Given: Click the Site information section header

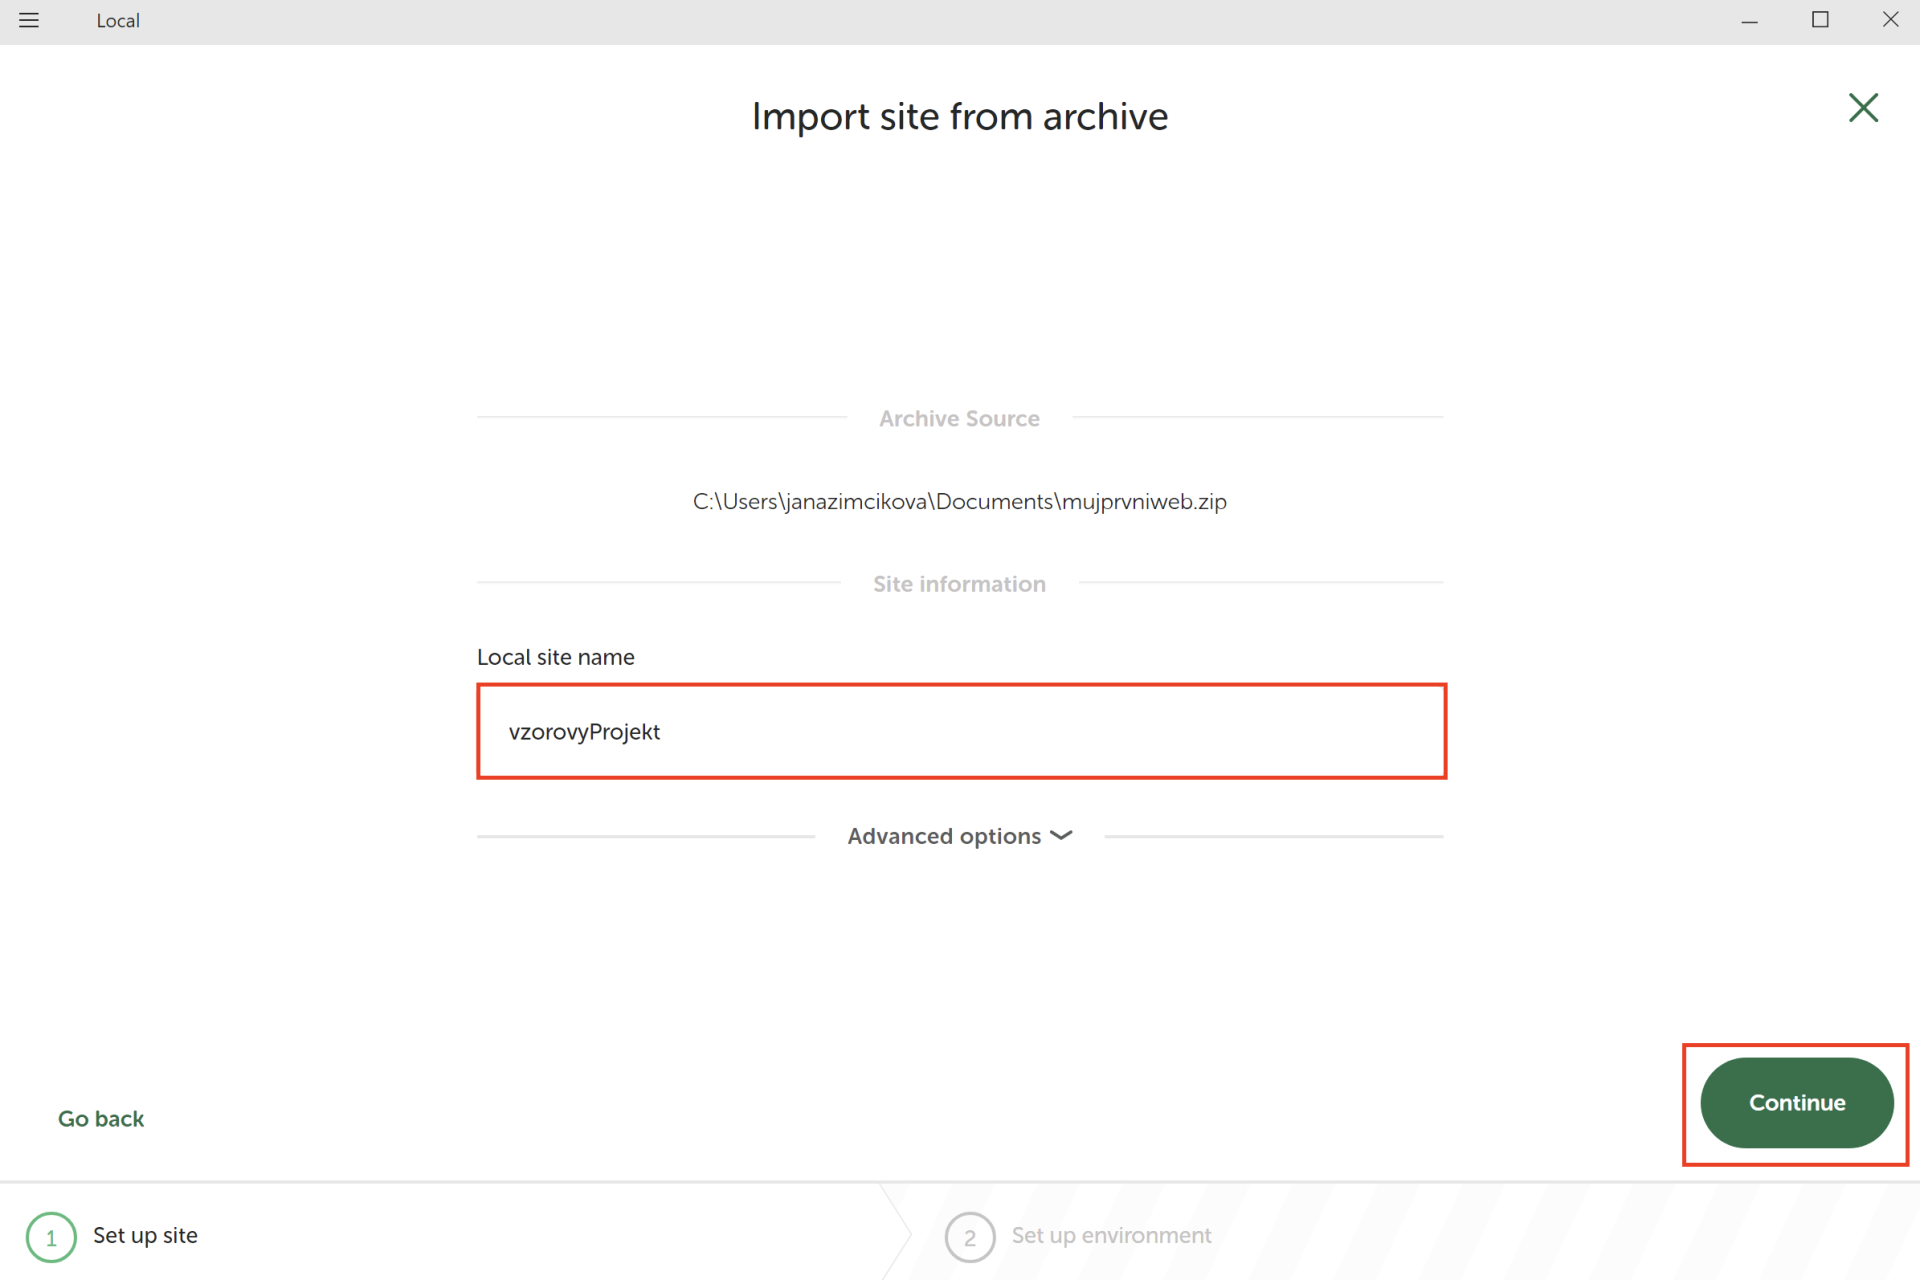Looking at the screenshot, I should click(959, 584).
